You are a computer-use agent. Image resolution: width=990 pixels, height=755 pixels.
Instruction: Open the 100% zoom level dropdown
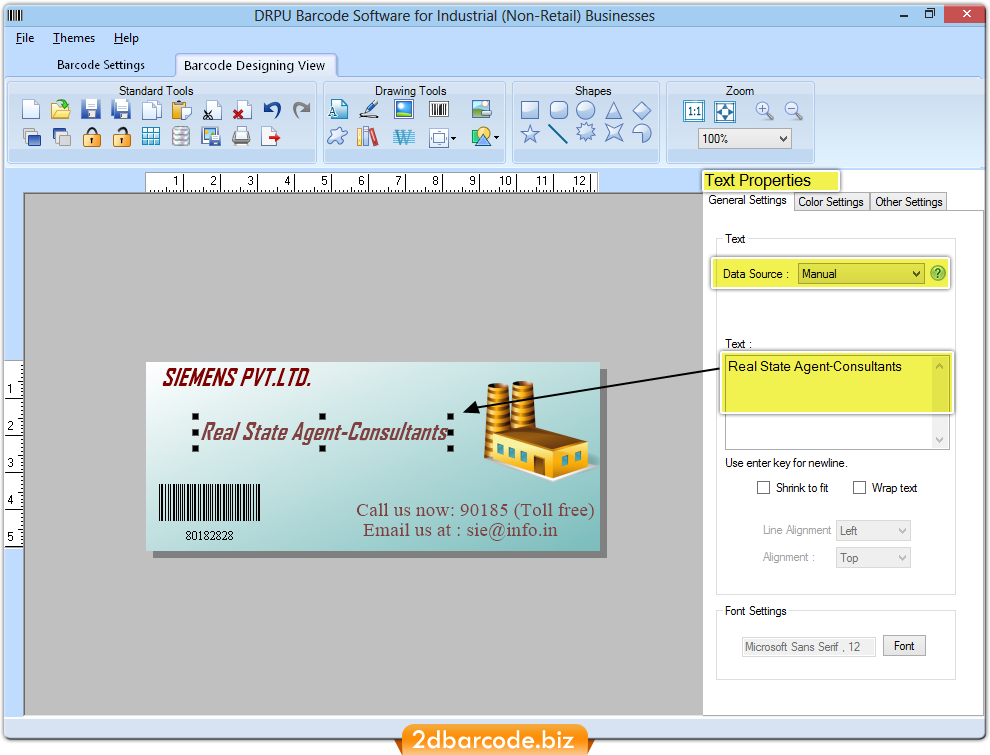point(745,139)
